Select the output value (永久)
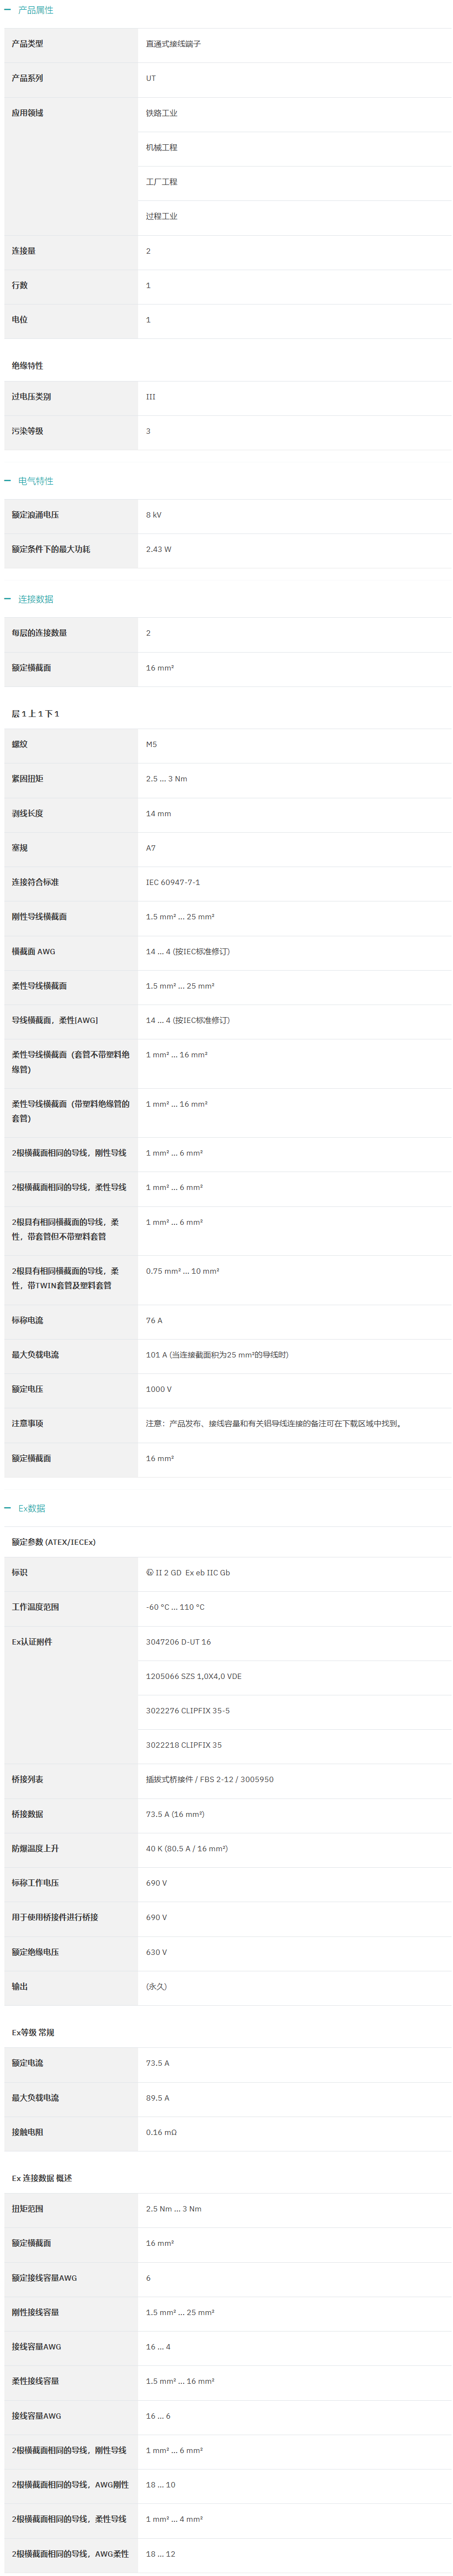This screenshot has height=2576, width=453. click(x=157, y=1987)
